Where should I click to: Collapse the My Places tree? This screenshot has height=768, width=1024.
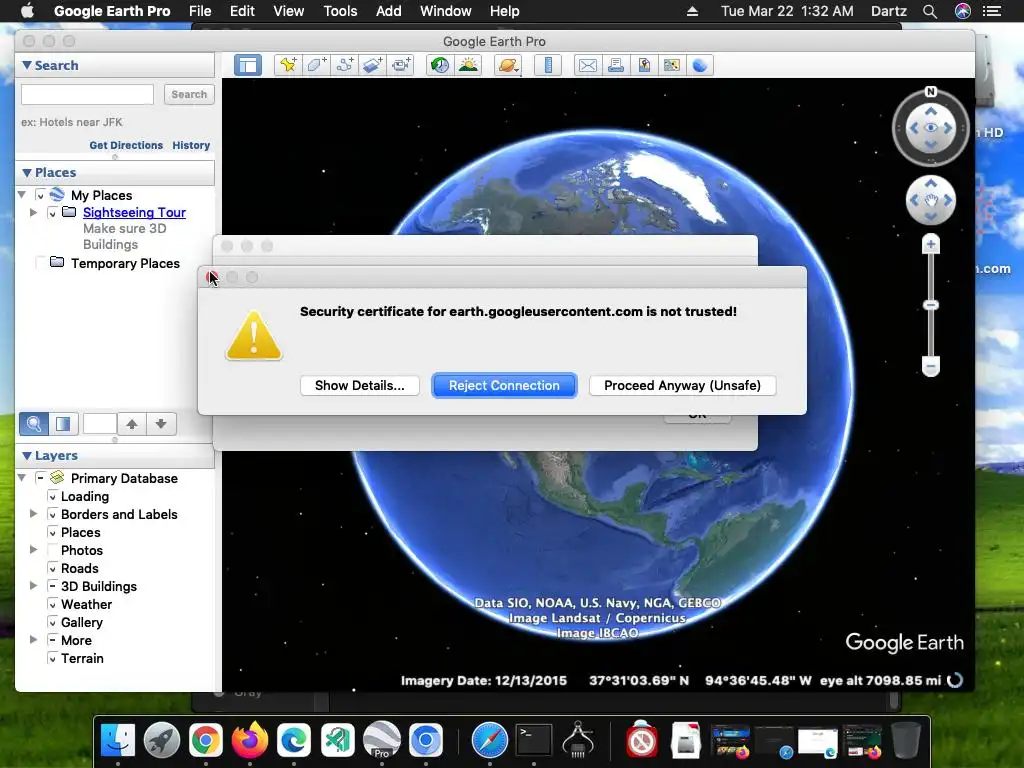pyautogui.click(x=22, y=195)
